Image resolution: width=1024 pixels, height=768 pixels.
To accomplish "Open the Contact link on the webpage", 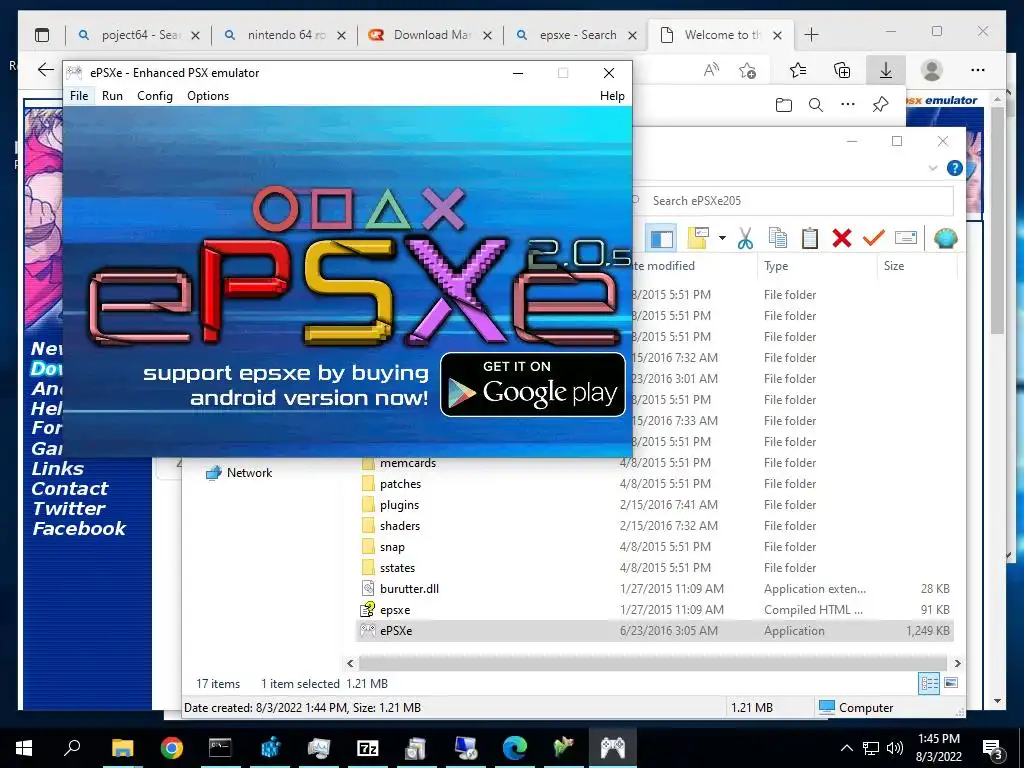I will point(70,488).
